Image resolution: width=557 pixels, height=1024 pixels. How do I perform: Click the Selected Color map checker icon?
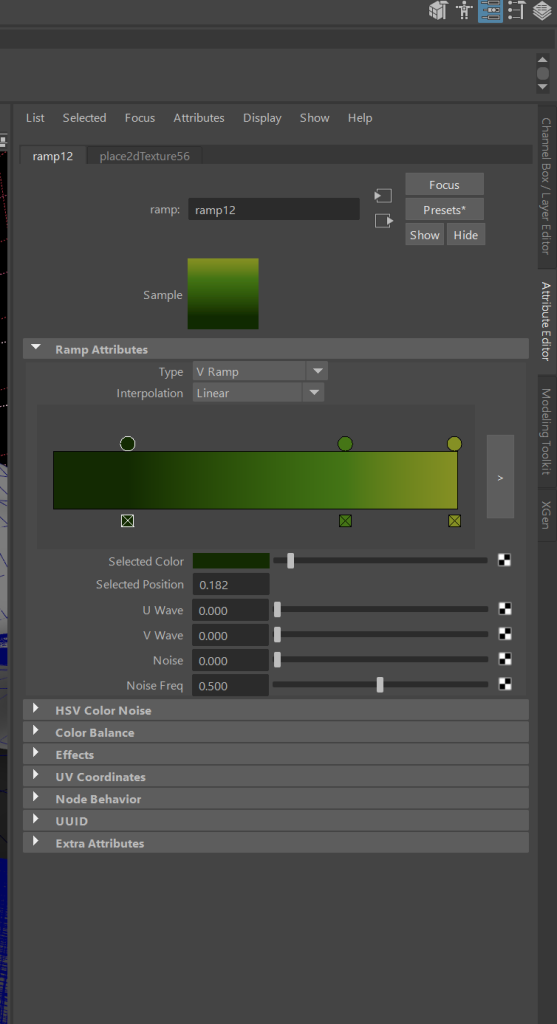click(x=504, y=560)
